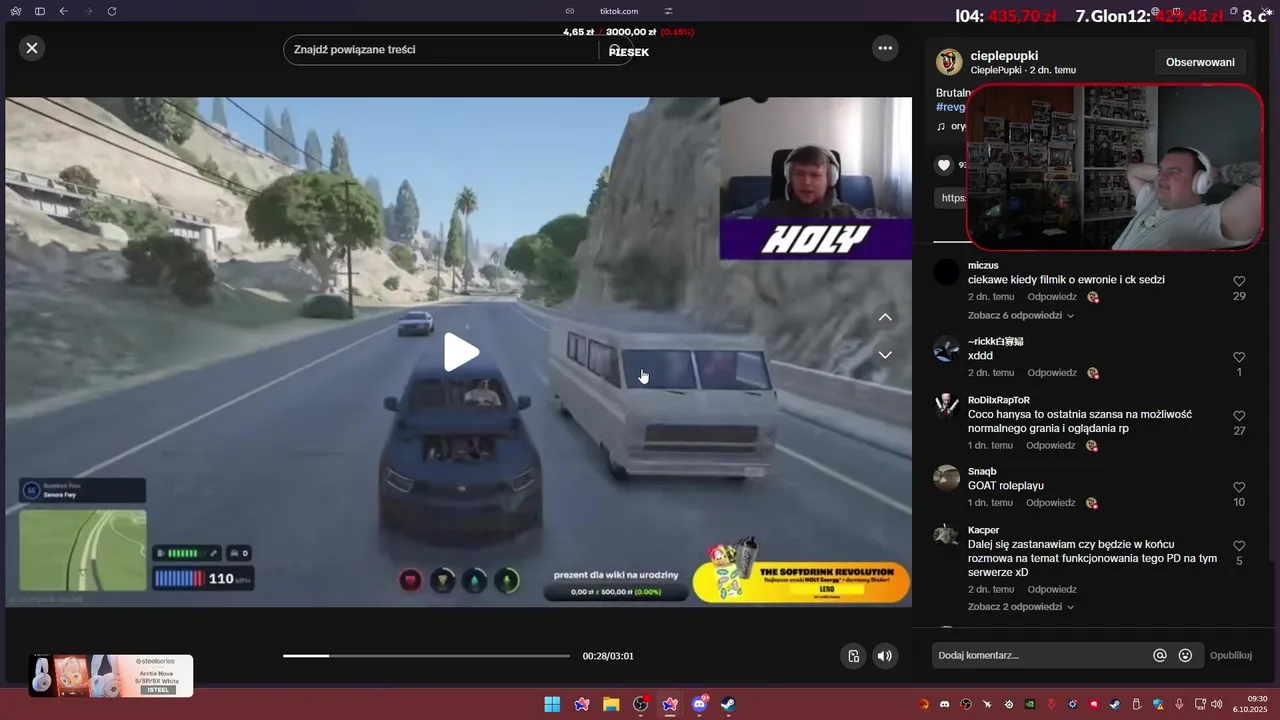Open the three-dot more options menu
Screen dimensions: 1280x720
click(884, 48)
